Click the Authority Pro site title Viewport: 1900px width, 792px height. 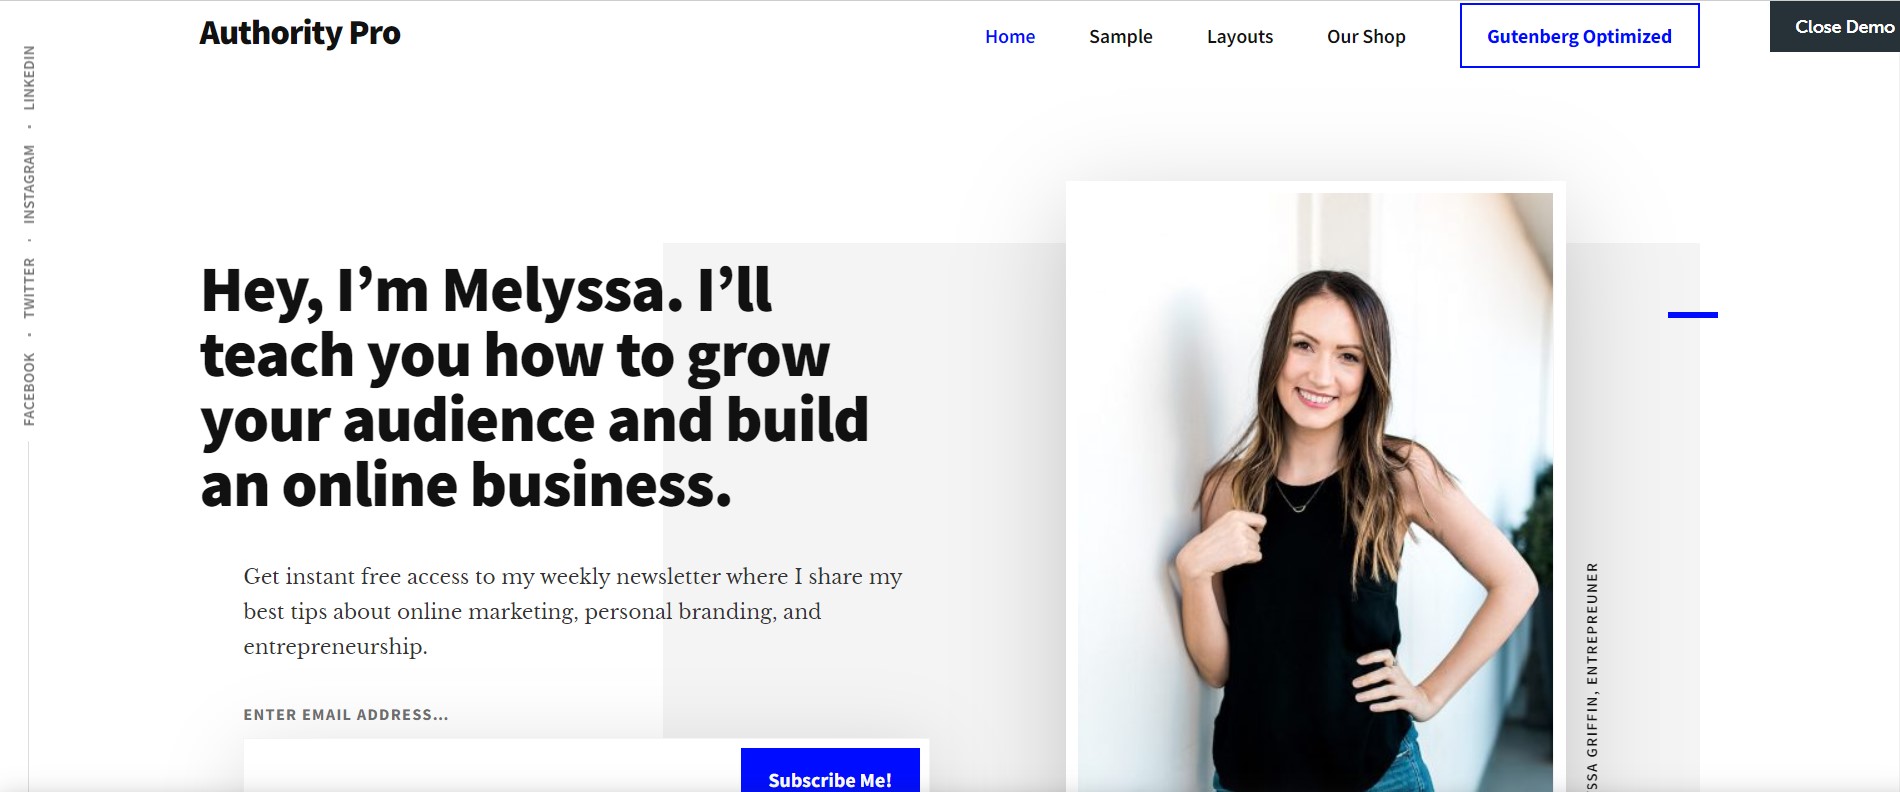coord(300,33)
